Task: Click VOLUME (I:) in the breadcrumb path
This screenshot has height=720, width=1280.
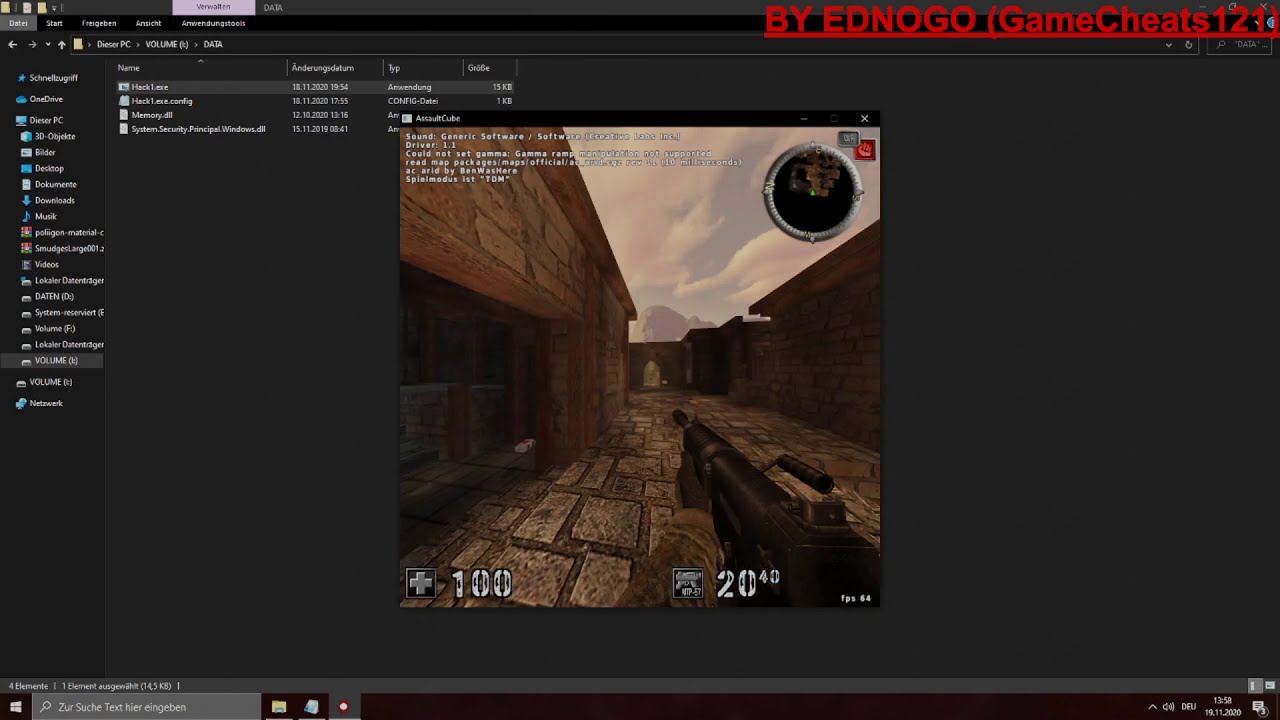Action: (x=167, y=44)
